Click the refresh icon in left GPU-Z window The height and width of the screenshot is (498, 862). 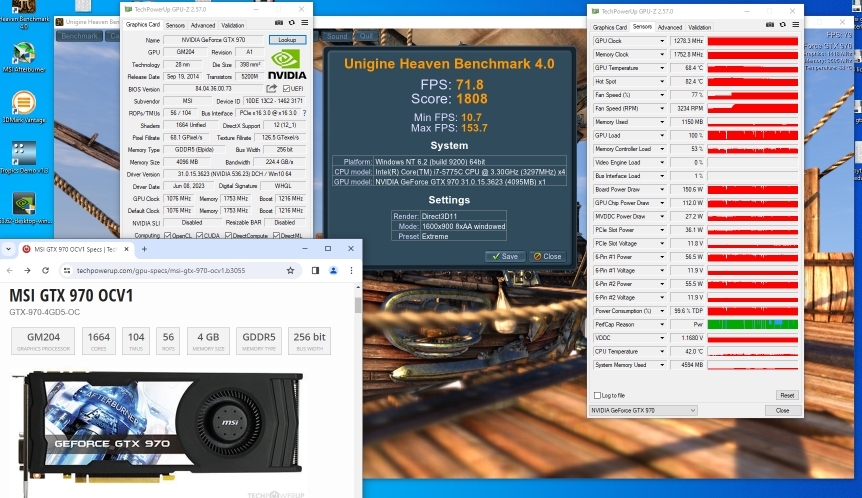coord(292,23)
